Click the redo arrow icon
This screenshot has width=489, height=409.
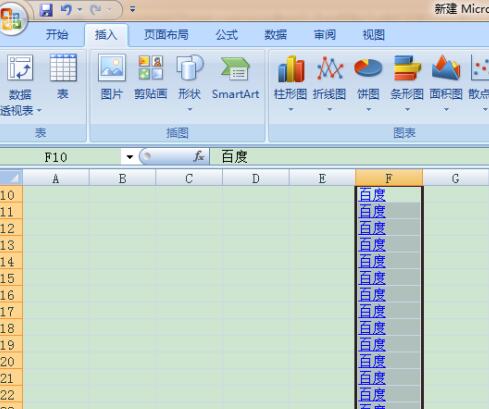coord(96,10)
